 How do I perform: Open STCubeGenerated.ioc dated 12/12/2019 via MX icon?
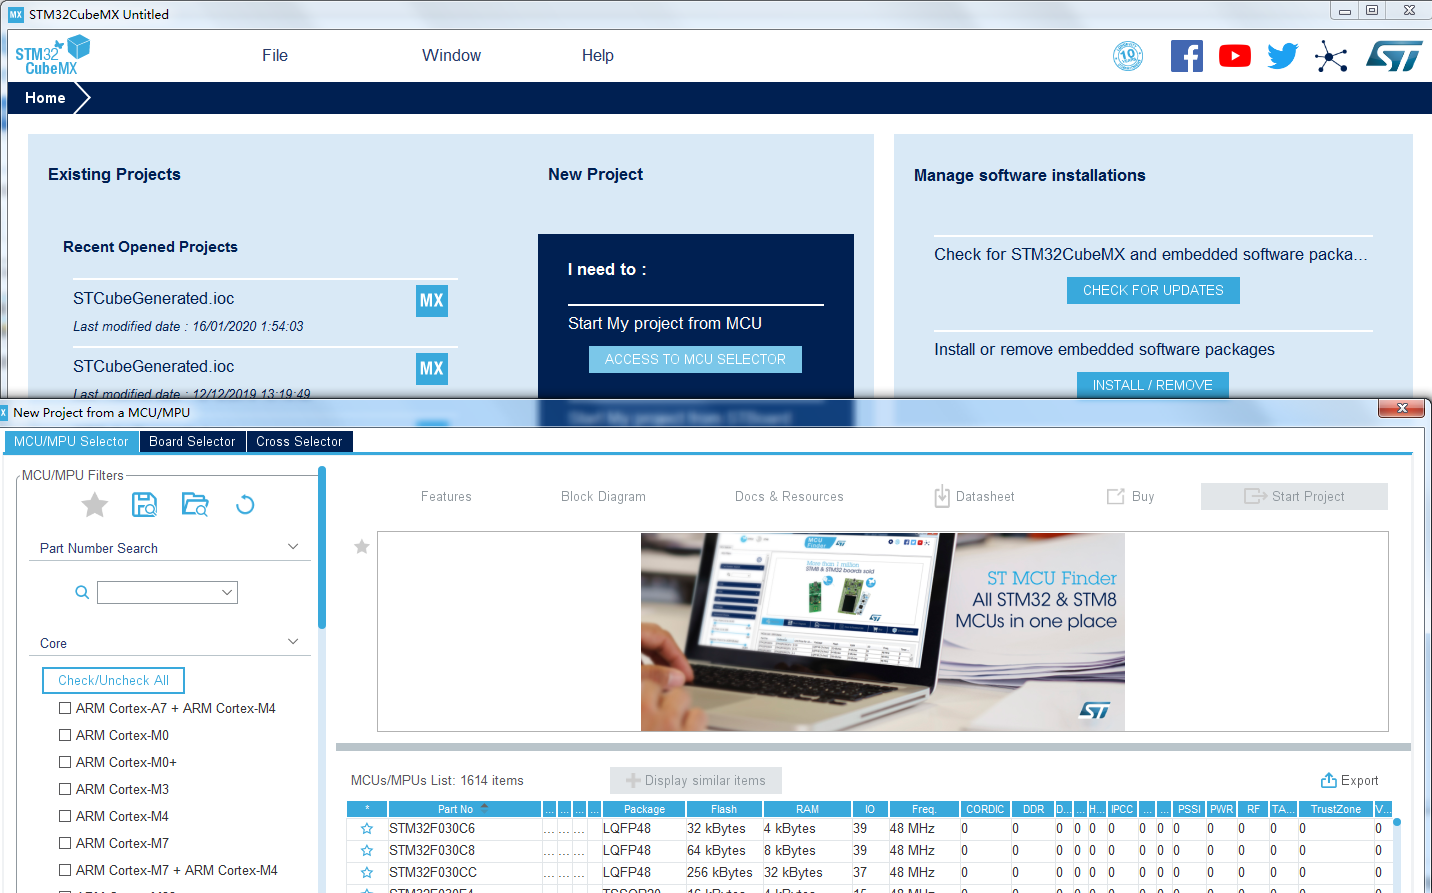pyautogui.click(x=432, y=368)
